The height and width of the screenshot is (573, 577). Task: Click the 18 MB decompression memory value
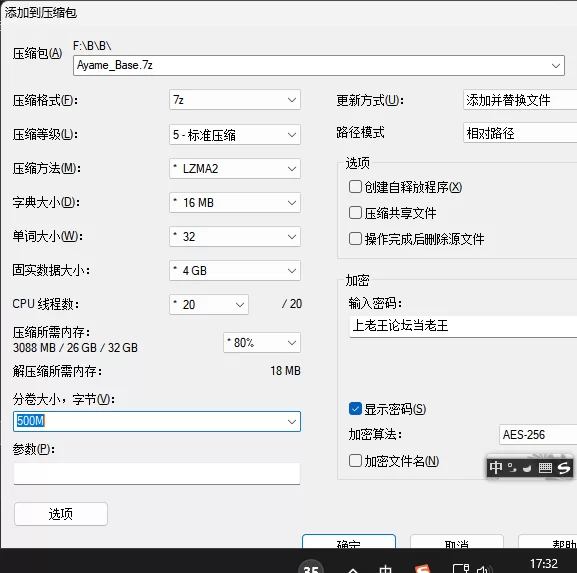[x=285, y=371]
